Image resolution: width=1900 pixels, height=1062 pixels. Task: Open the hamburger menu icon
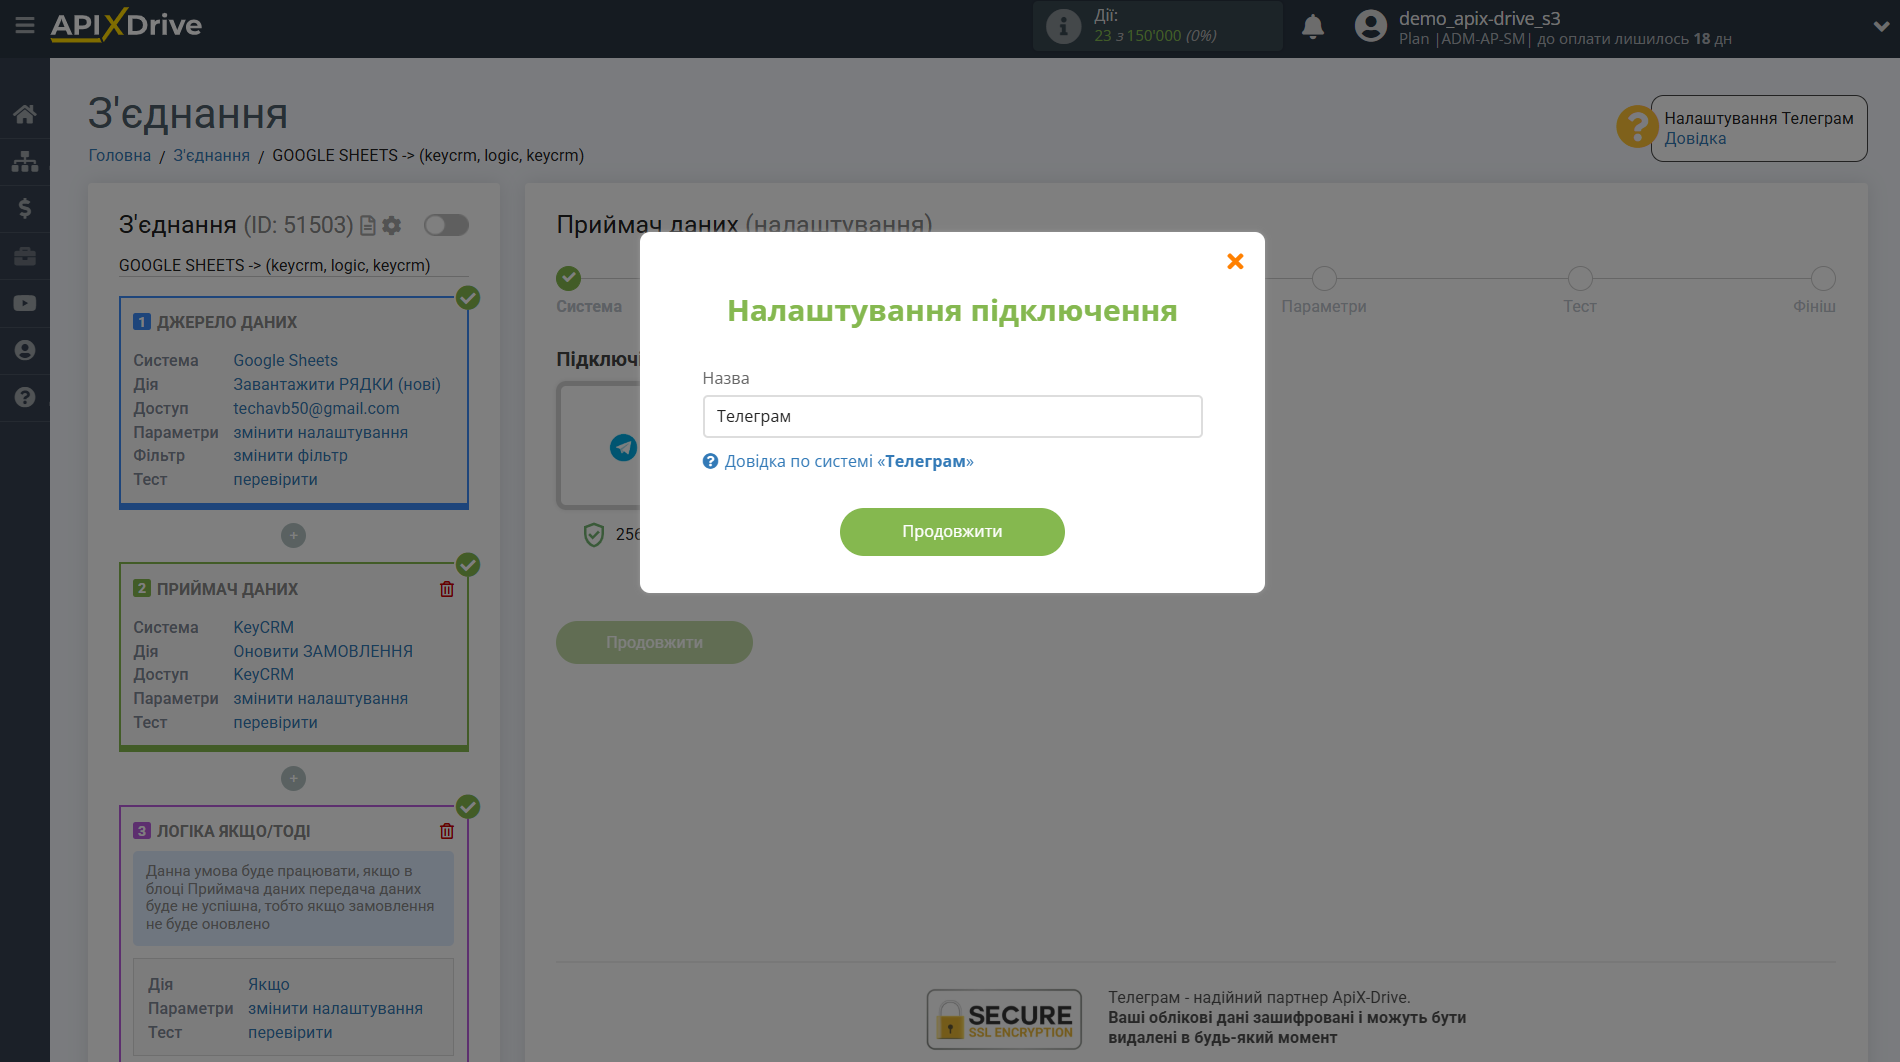(x=25, y=25)
